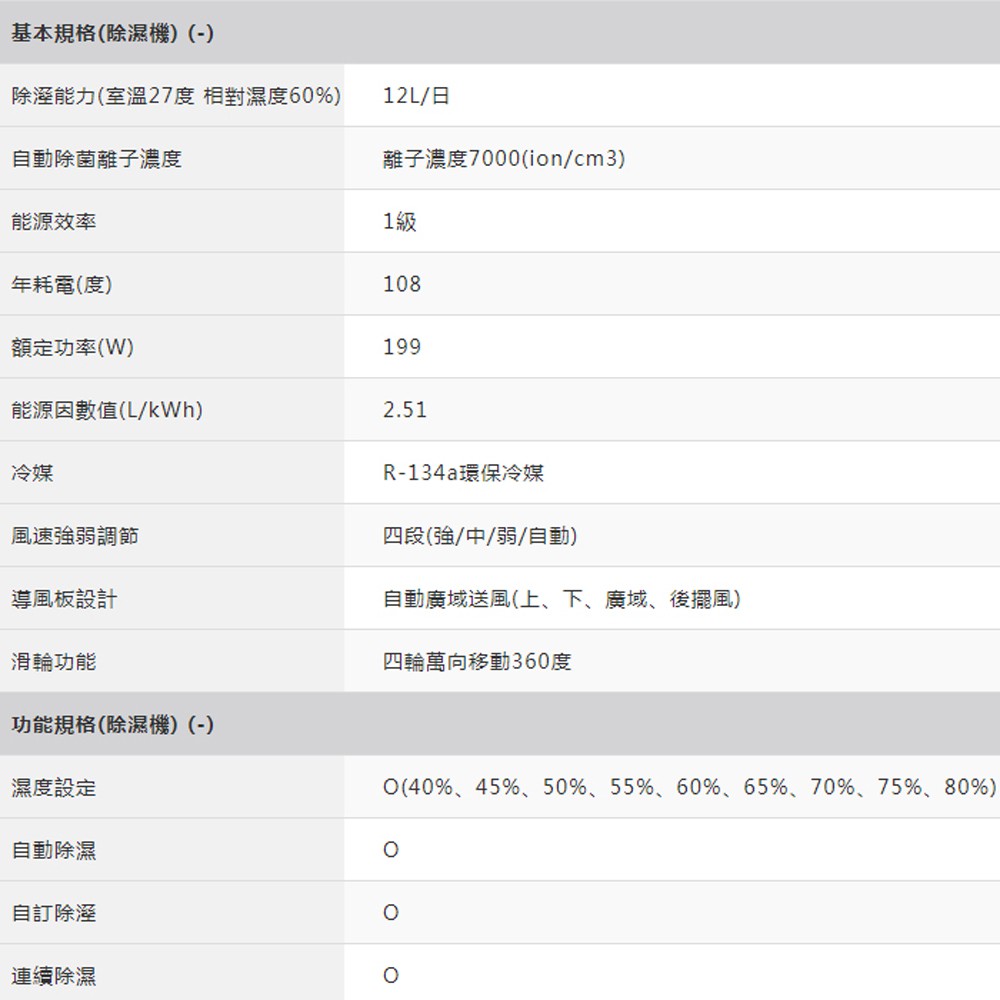Click the 風速強弱調節 row label
This screenshot has width=1000, height=1000.
point(75,537)
